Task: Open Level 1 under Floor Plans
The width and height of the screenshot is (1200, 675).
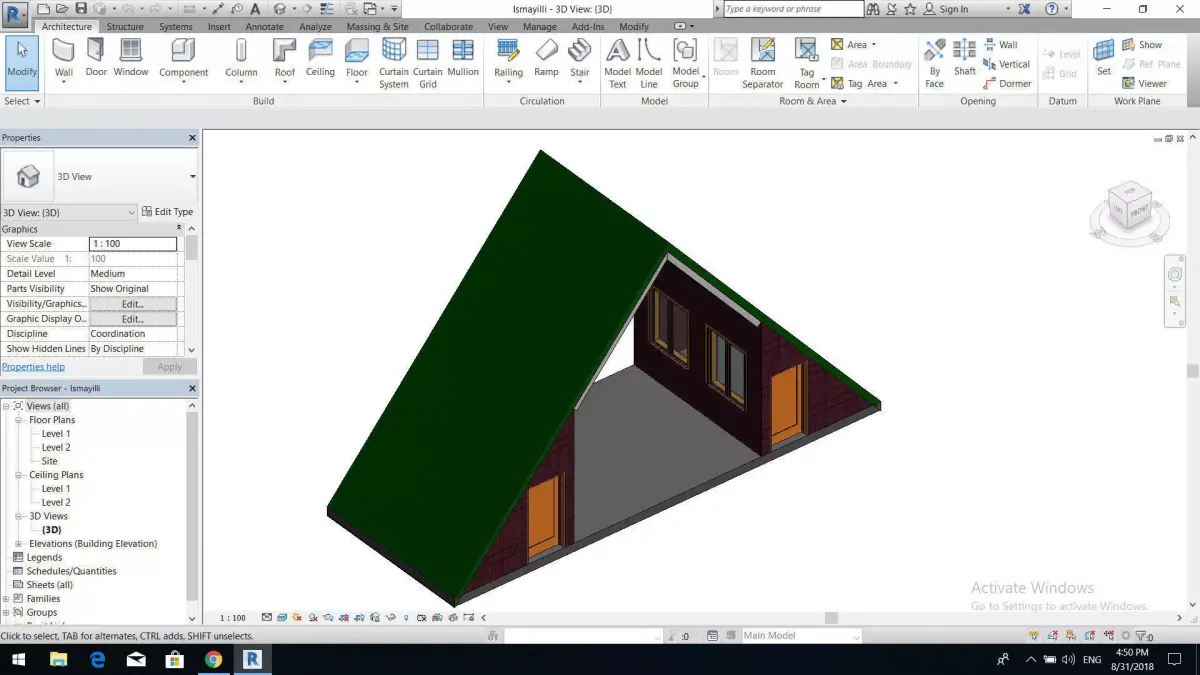Action: 56,434
